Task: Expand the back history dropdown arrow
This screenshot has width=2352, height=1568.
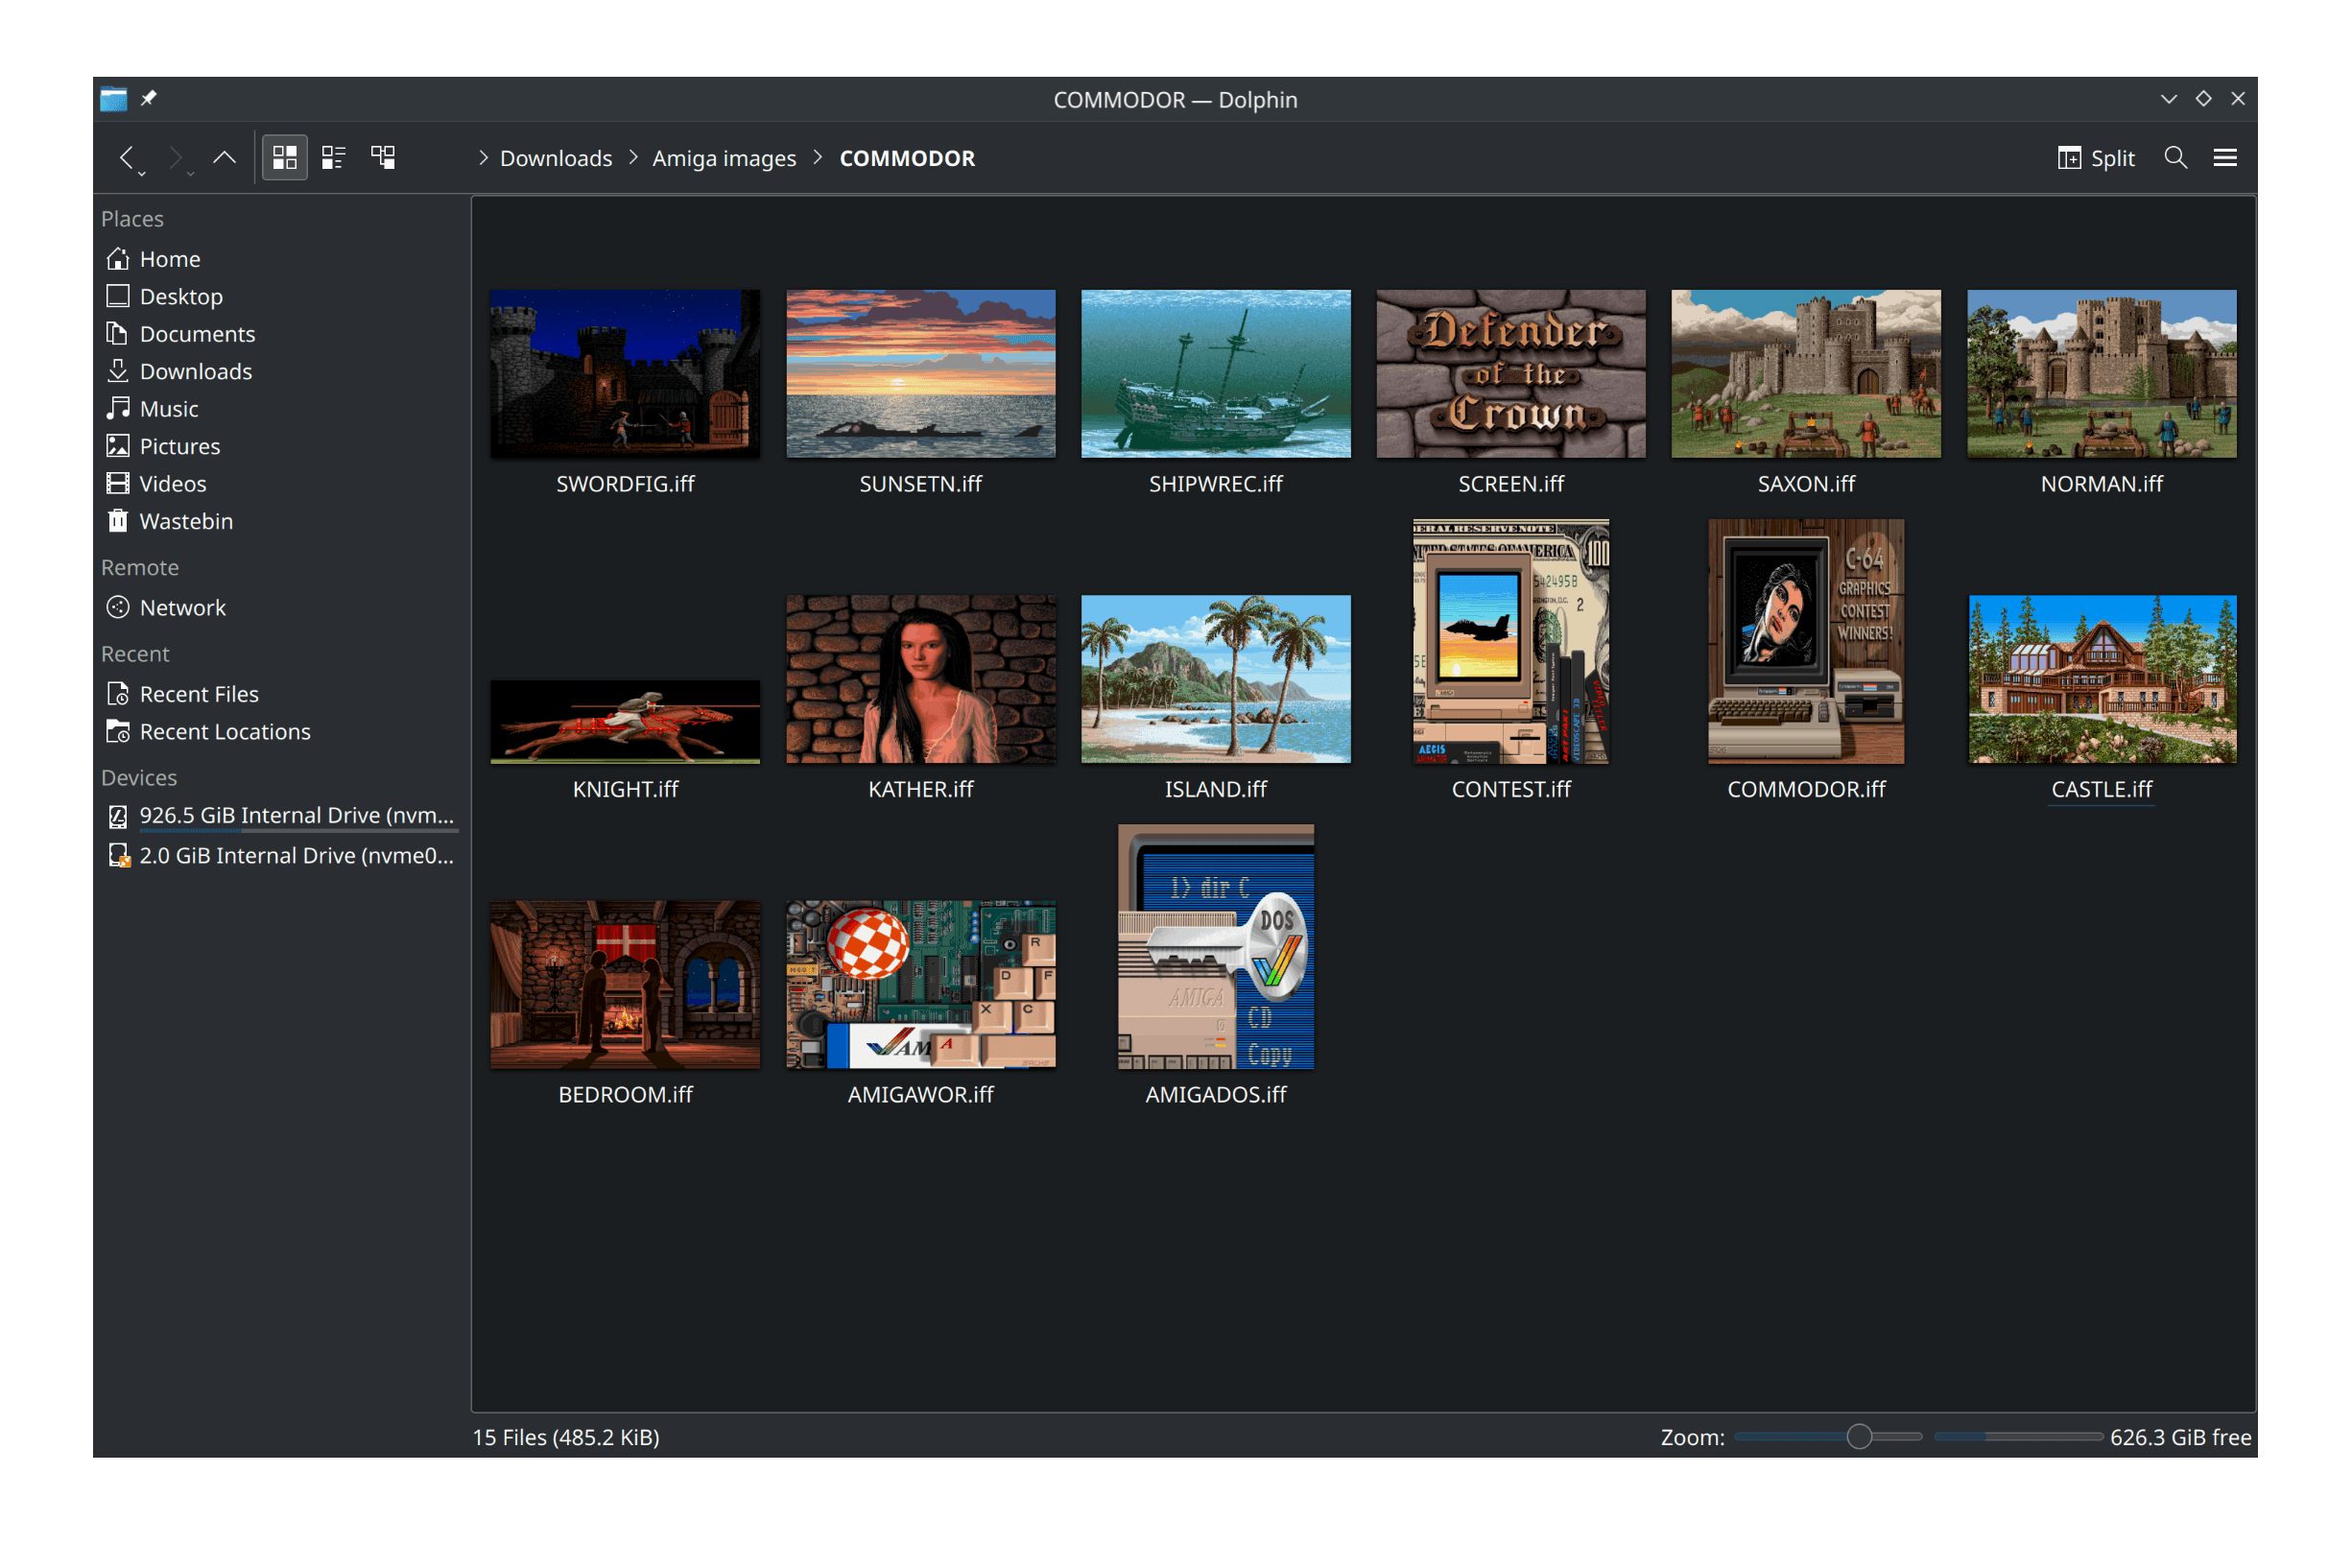Action: (142, 174)
